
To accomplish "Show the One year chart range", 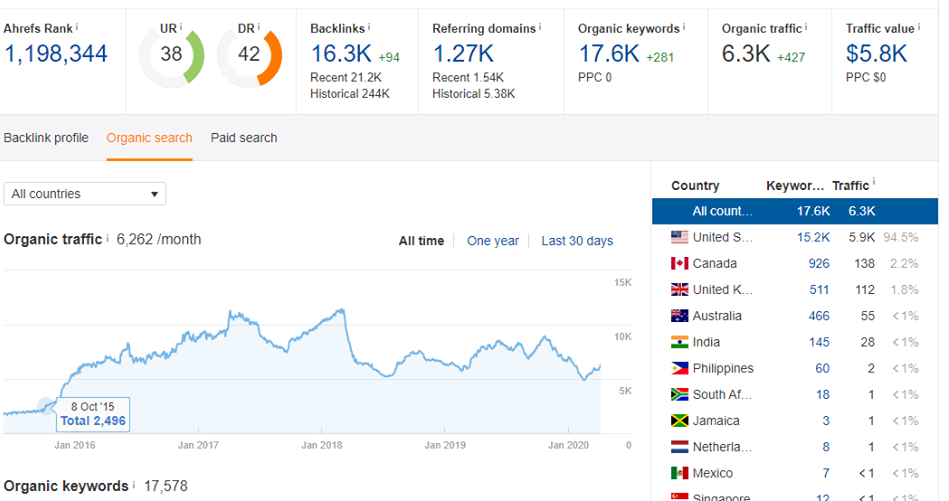I will [x=493, y=241].
